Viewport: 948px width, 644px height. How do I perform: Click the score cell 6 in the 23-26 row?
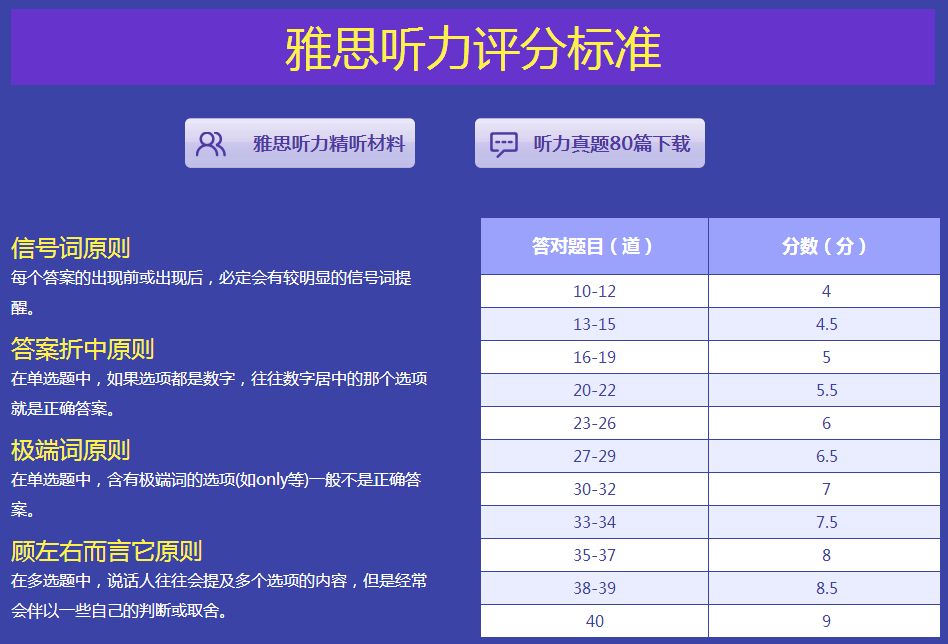[x=824, y=423]
